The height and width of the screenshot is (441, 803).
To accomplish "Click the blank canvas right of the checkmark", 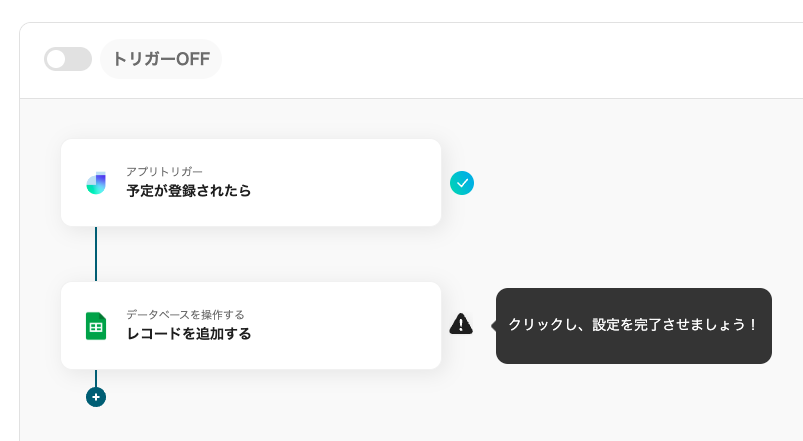I will [x=620, y=183].
